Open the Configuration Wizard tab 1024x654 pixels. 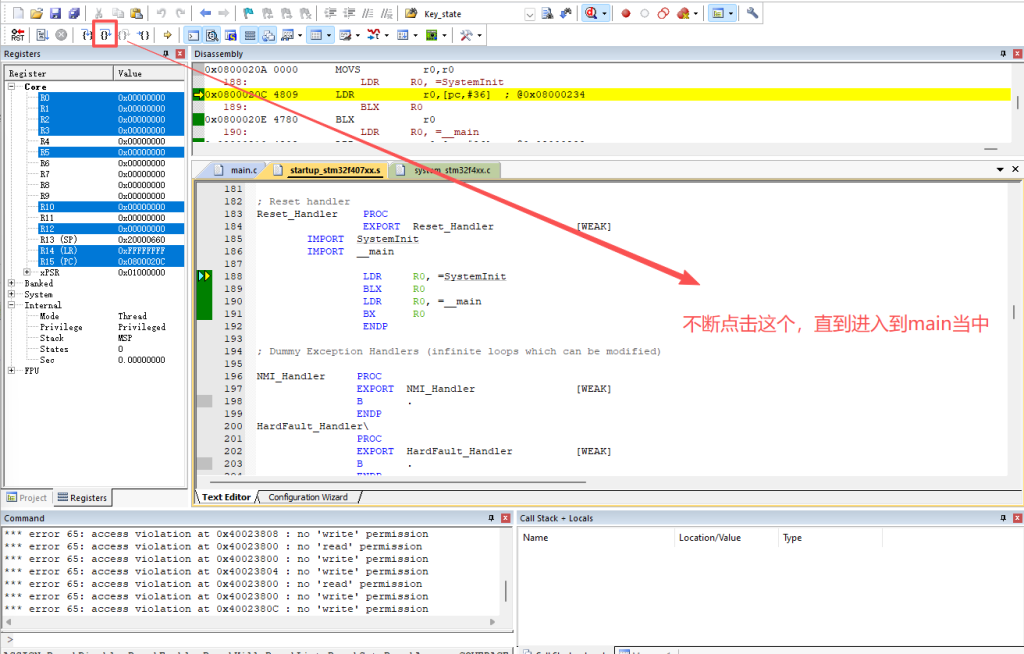pyautogui.click(x=307, y=497)
